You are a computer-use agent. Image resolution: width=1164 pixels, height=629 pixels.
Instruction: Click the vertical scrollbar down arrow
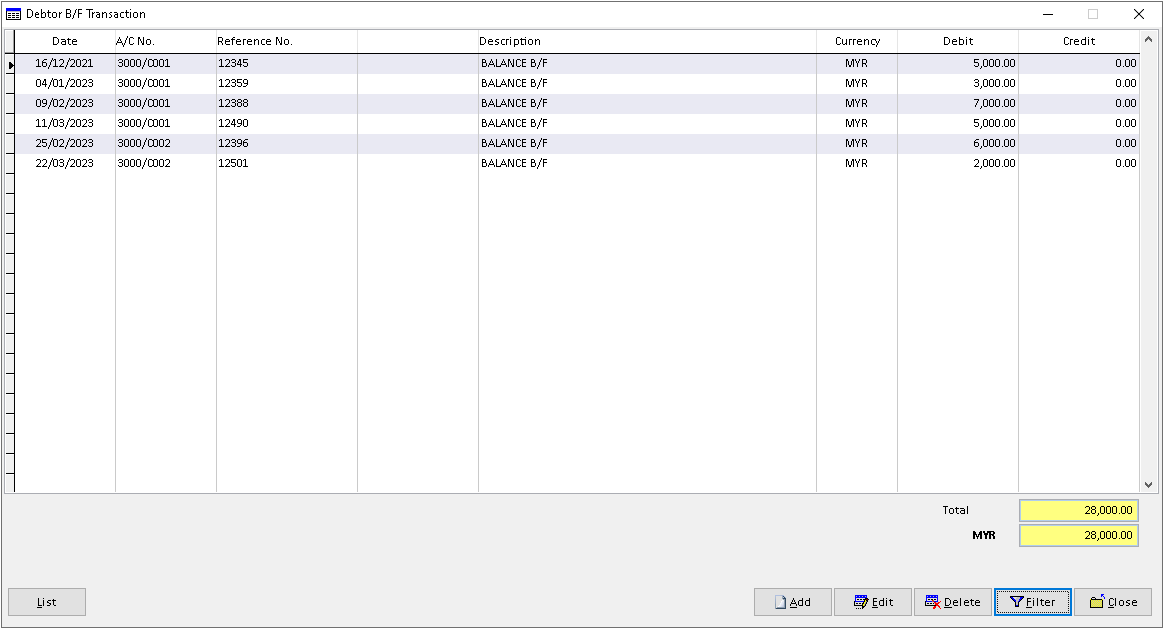point(1149,483)
